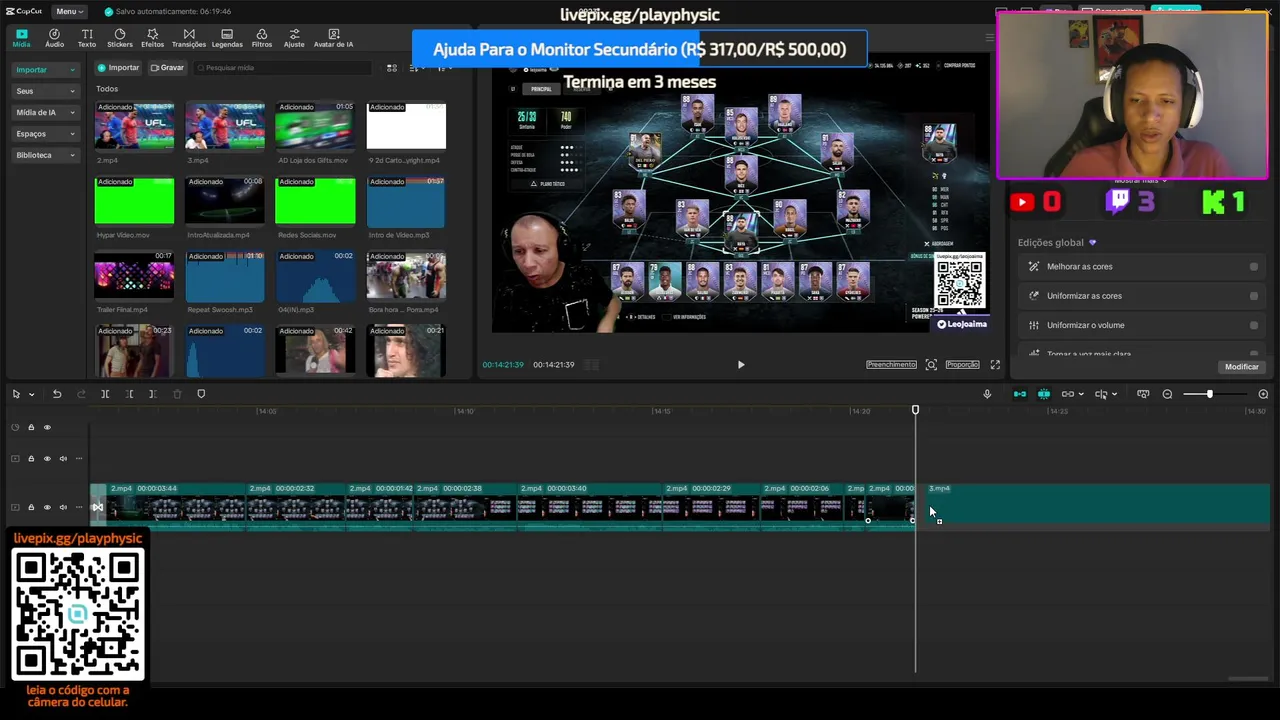The image size is (1280, 720).
Task: Click the Preenchimento button
Action: click(x=891, y=365)
